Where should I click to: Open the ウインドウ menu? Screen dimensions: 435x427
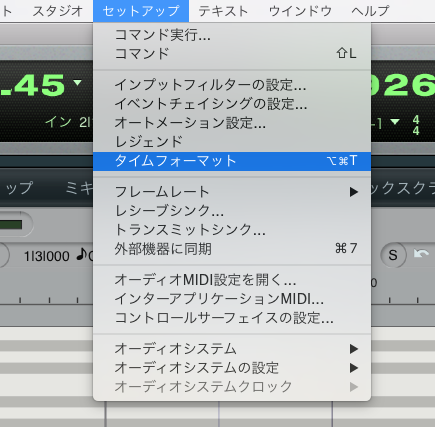pyautogui.click(x=300, y=11)
